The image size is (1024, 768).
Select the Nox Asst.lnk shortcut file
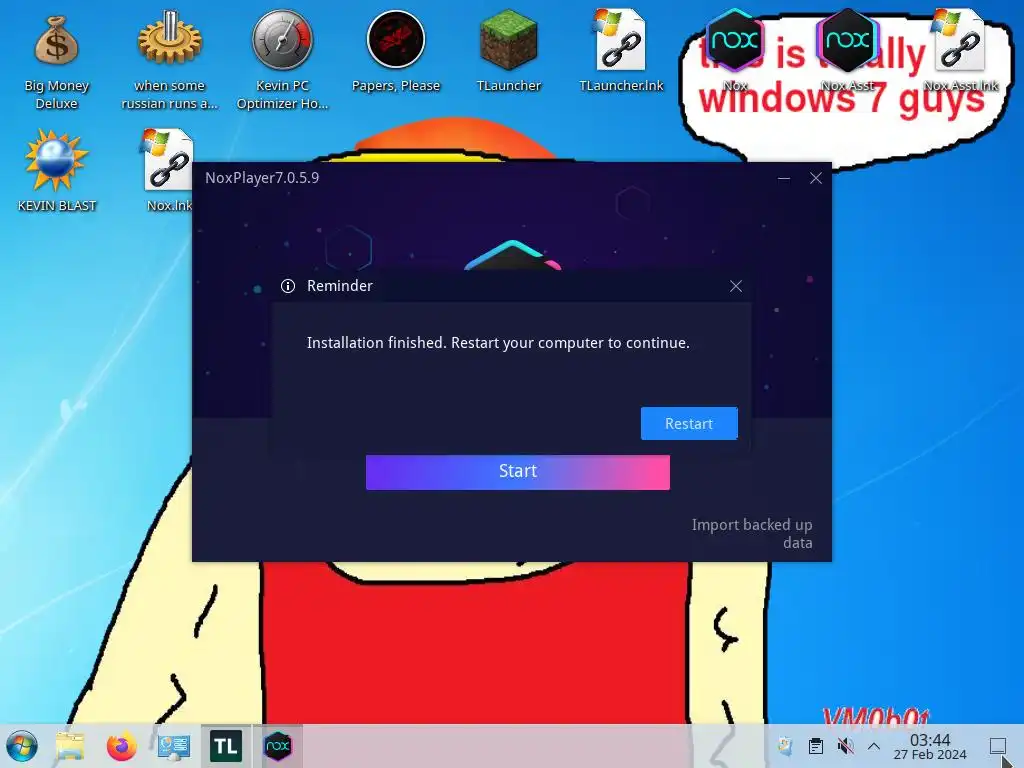click(x=961, y=51)
